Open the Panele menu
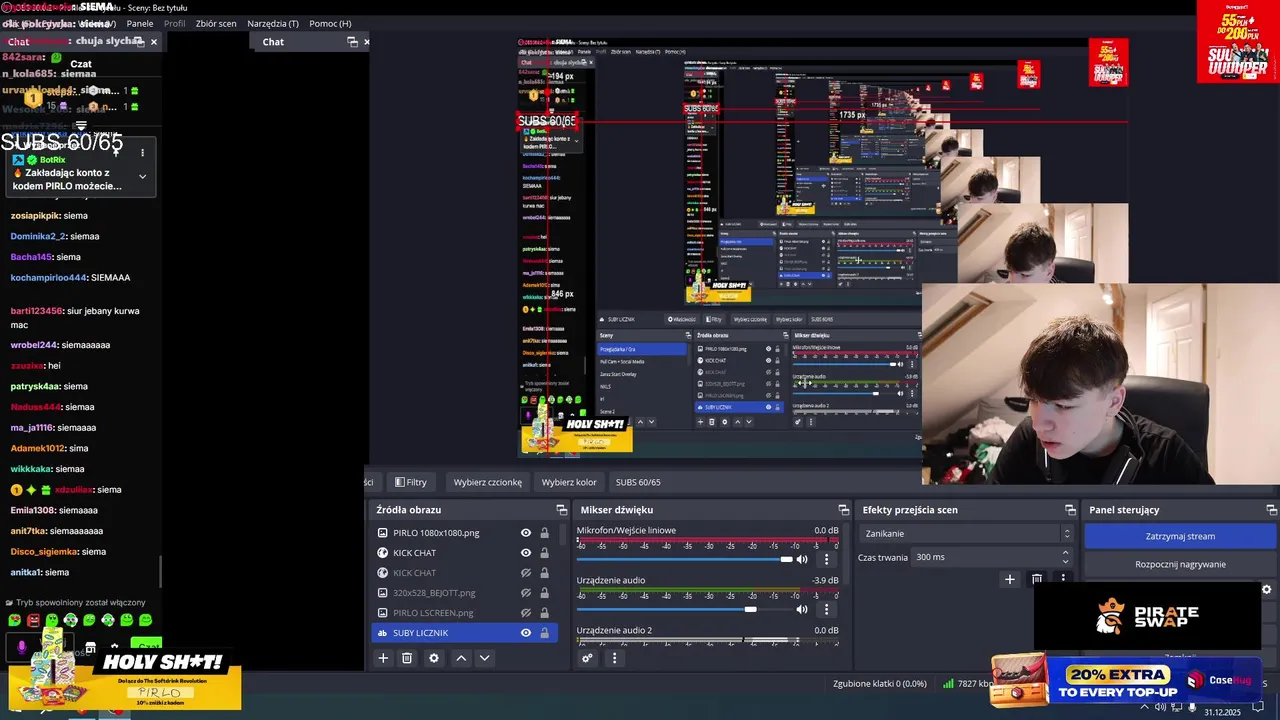Image resolution: width=1280 pixels, height=720 pixels. click(x=140, y=23)
